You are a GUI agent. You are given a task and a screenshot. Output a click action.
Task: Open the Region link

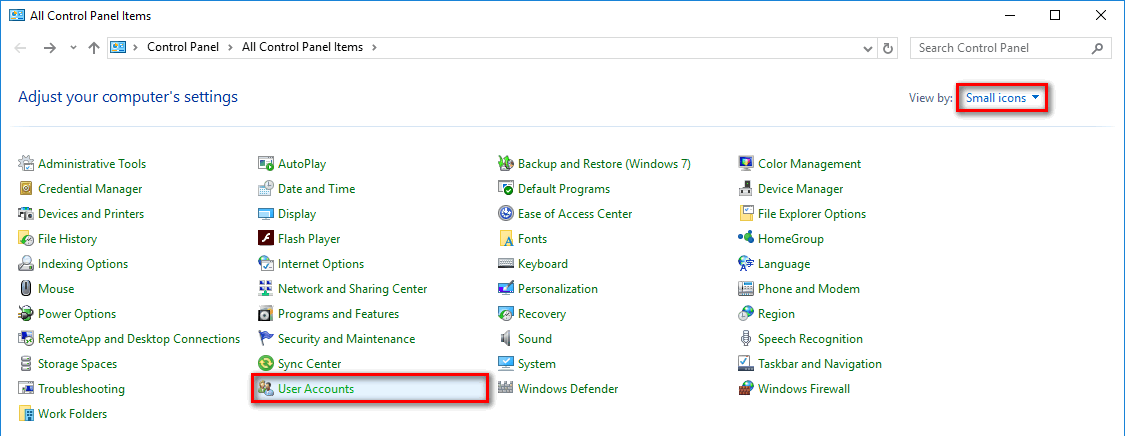click(x=776, y=314)
